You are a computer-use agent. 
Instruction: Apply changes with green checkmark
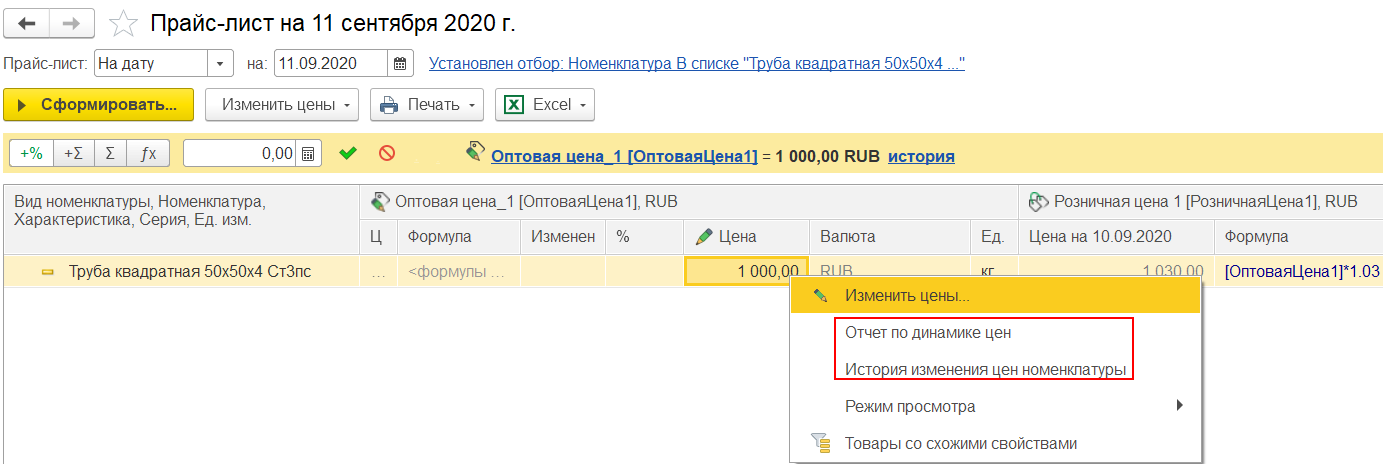click(347, 153)
